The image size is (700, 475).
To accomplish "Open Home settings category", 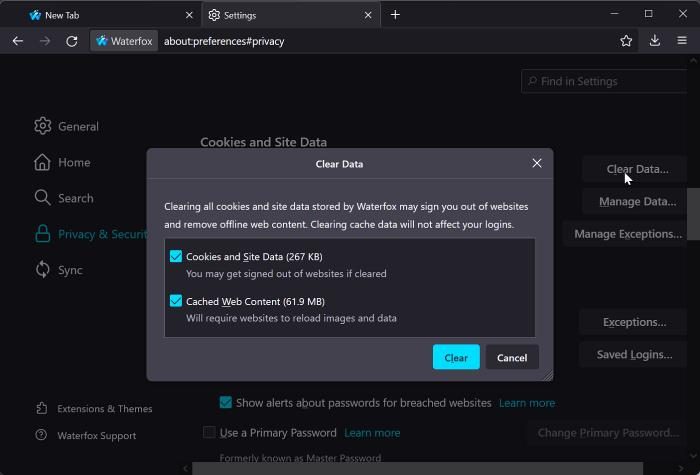I will coord(62,162).
